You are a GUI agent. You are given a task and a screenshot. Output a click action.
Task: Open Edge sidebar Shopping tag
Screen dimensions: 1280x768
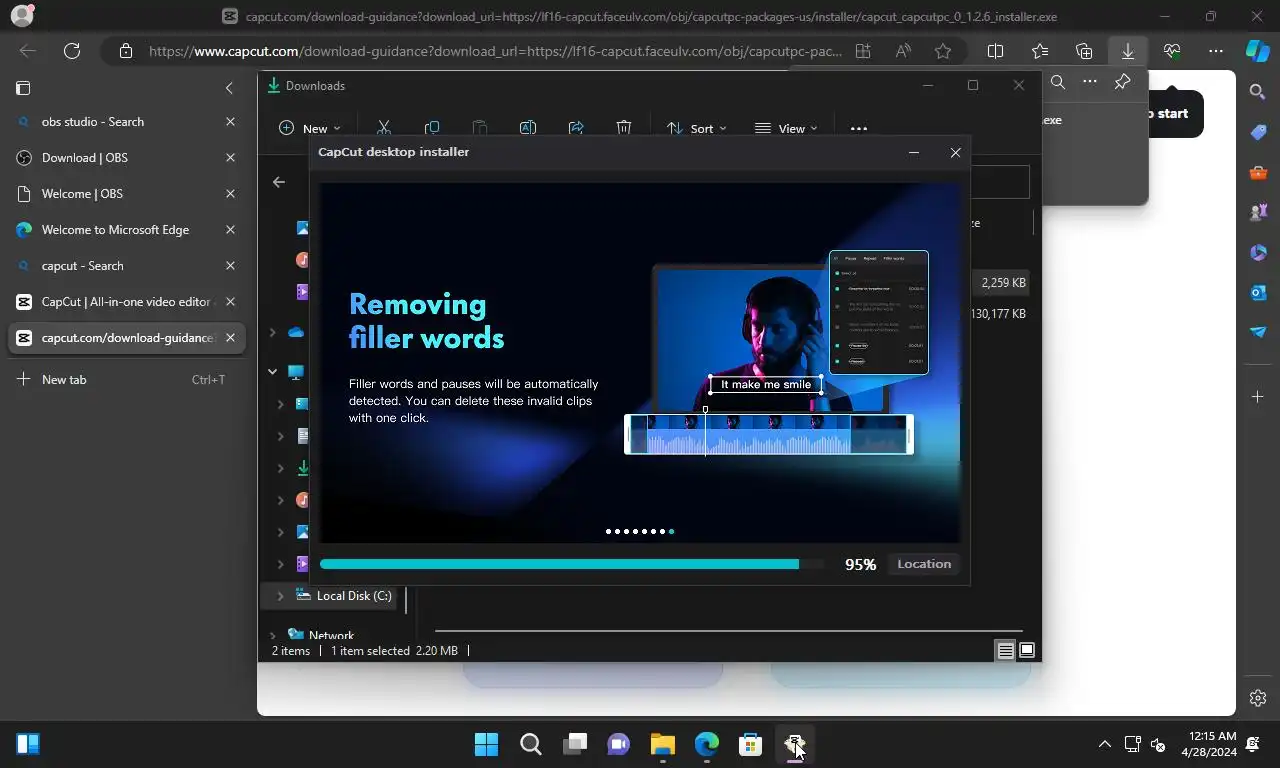click(1258, 132)
